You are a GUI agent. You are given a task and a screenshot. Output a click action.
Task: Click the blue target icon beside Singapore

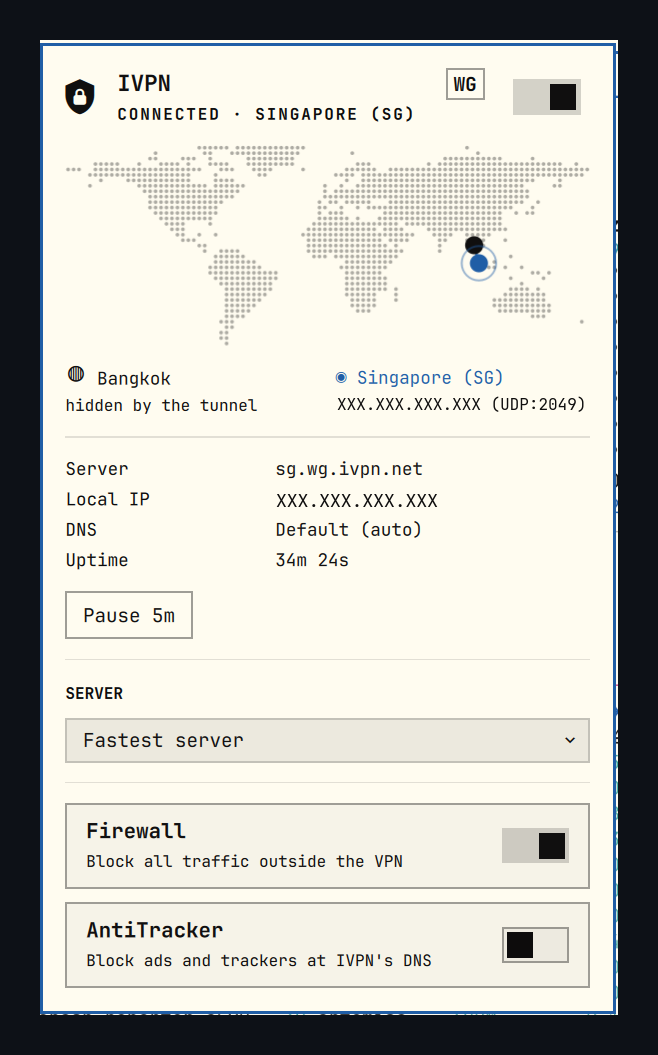point(341,377)
